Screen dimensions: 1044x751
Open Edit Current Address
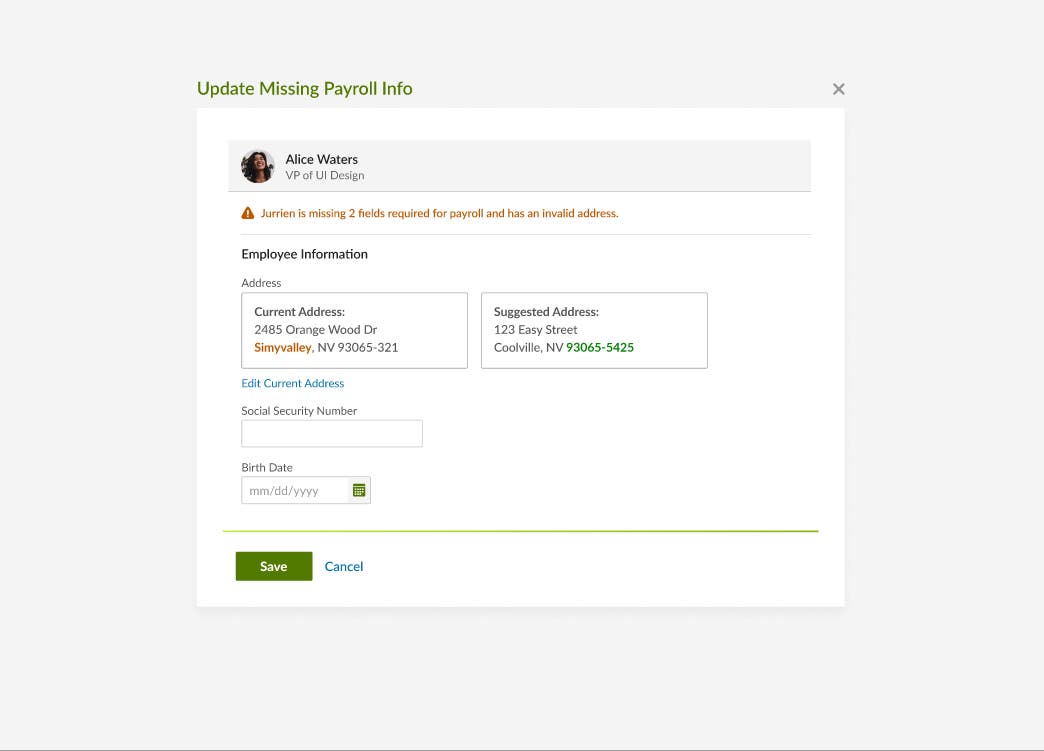pos(292,383)
